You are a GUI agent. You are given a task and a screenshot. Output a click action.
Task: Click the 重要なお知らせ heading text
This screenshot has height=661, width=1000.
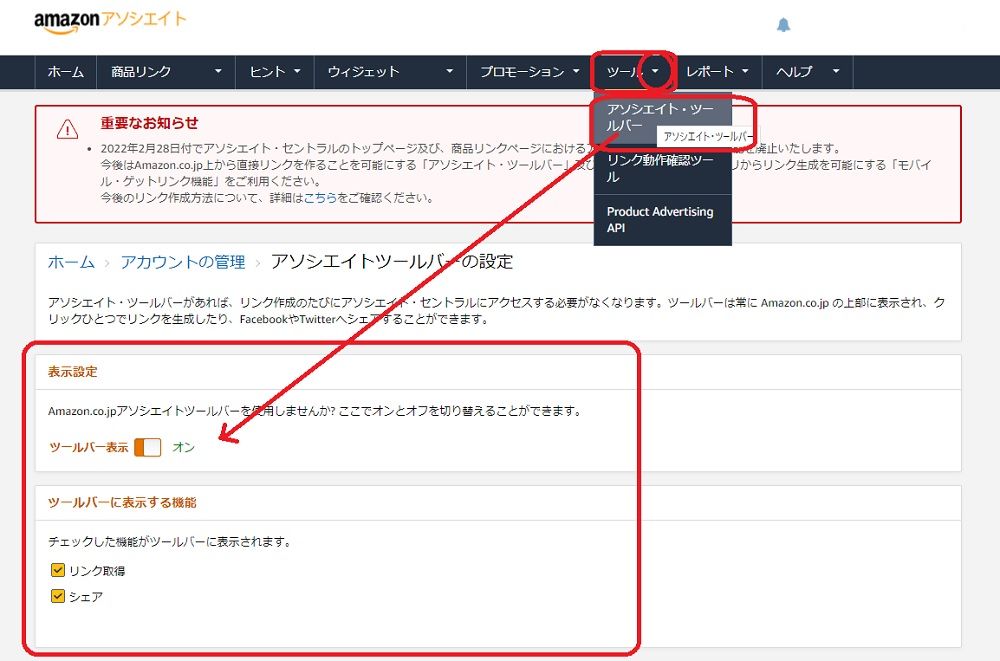click(x=149, y=123)
